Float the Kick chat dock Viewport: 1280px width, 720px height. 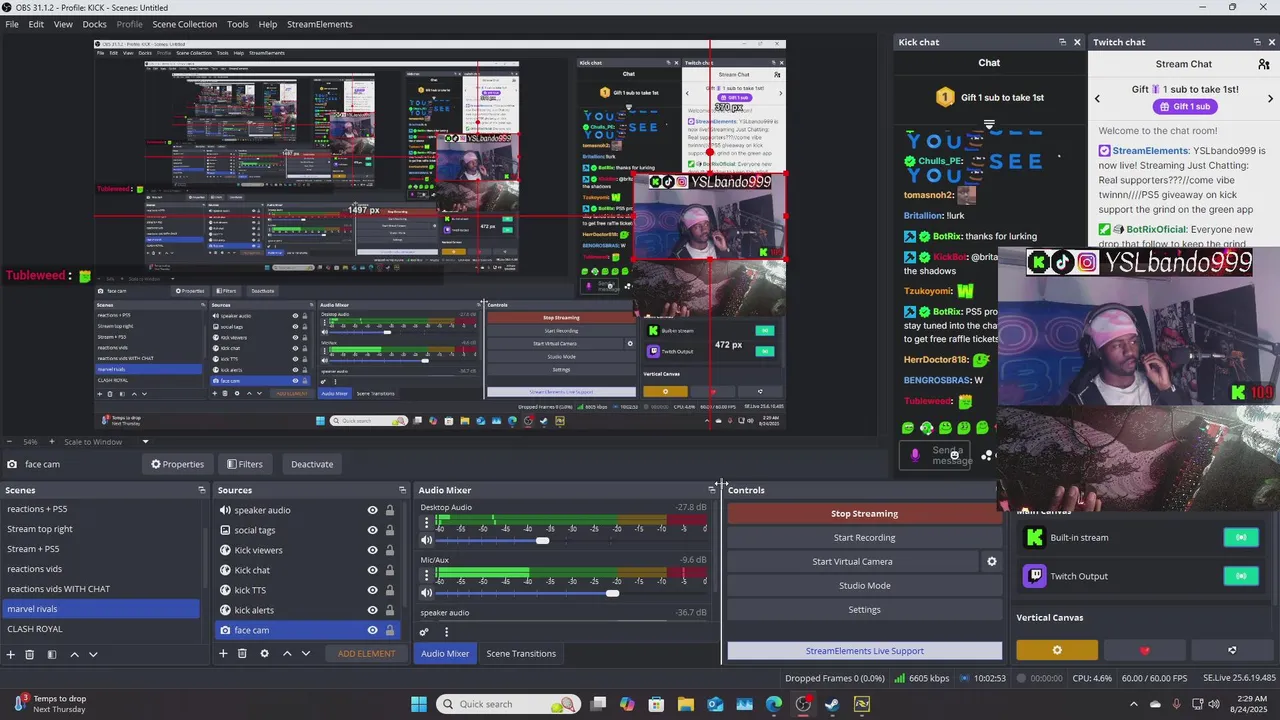click(x=1062, y=42)
